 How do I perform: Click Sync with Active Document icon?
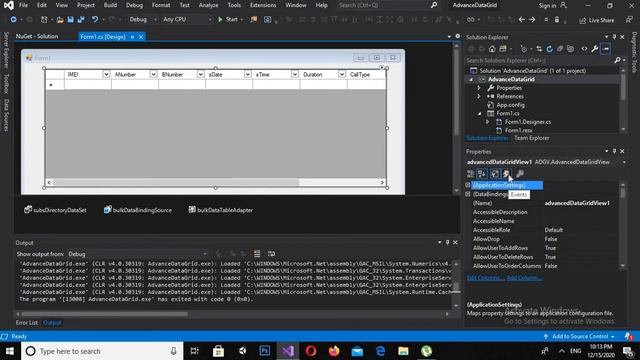(539, 49)
